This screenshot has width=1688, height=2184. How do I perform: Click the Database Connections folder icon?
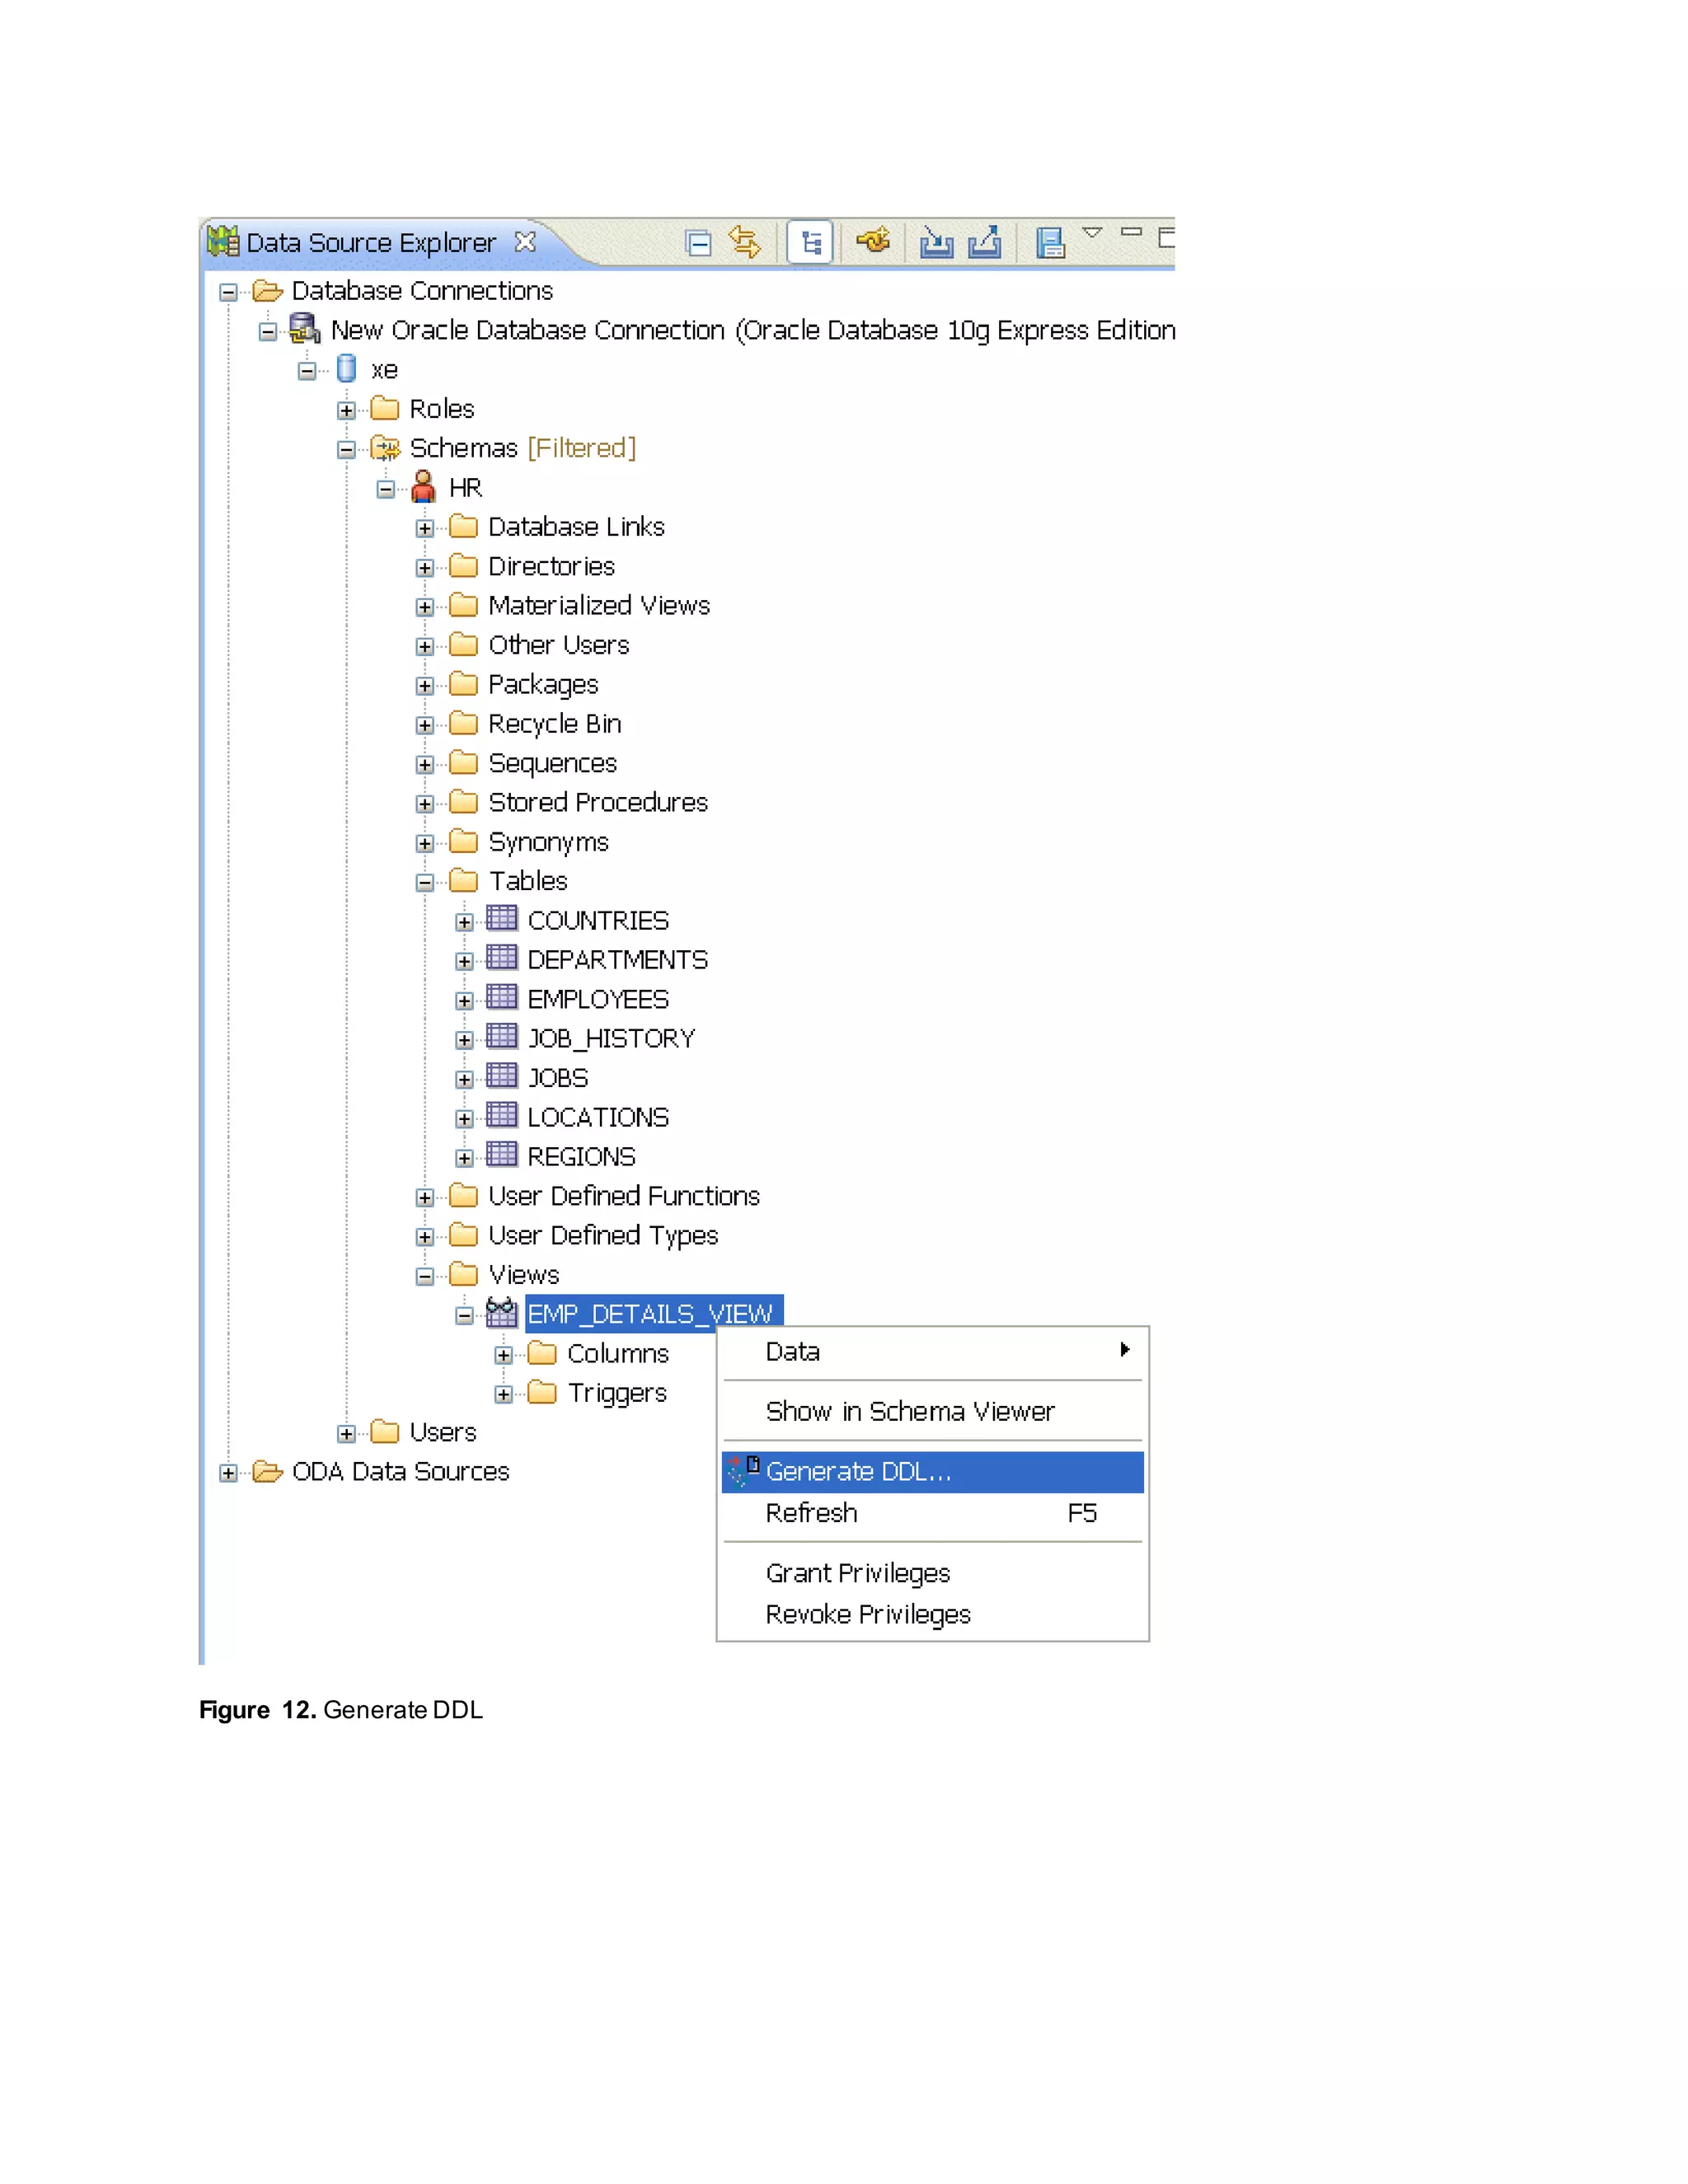pyautogui.click(x=267, y=291)
